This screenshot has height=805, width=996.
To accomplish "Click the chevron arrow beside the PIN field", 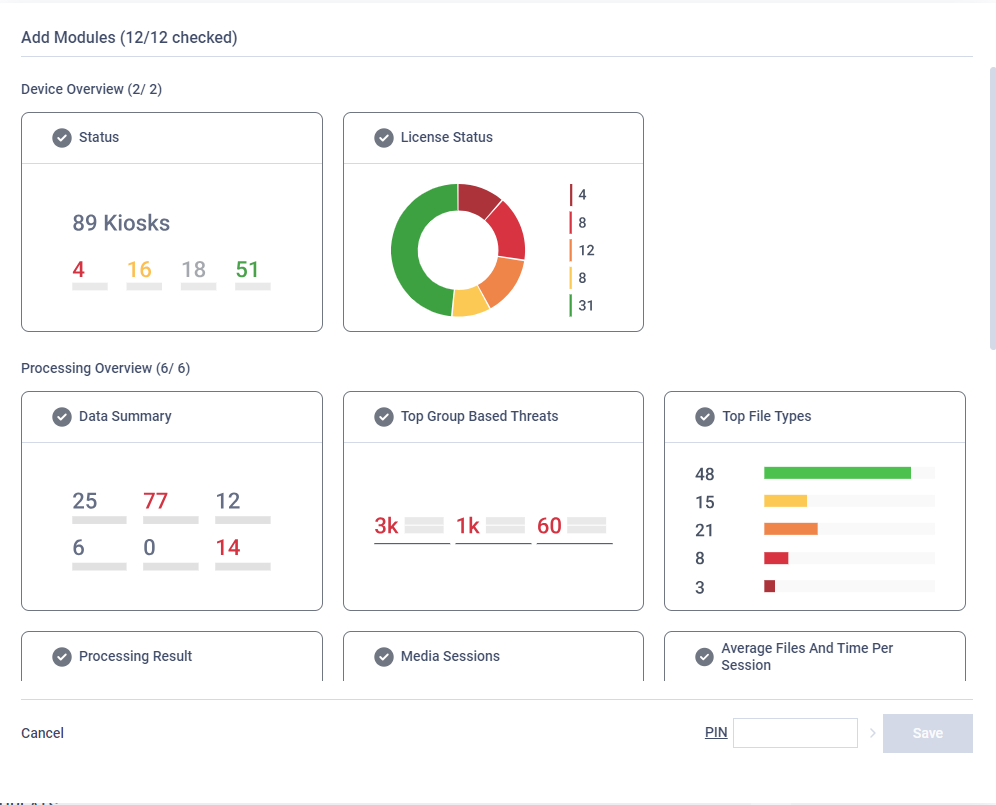I will click(873, 733).
